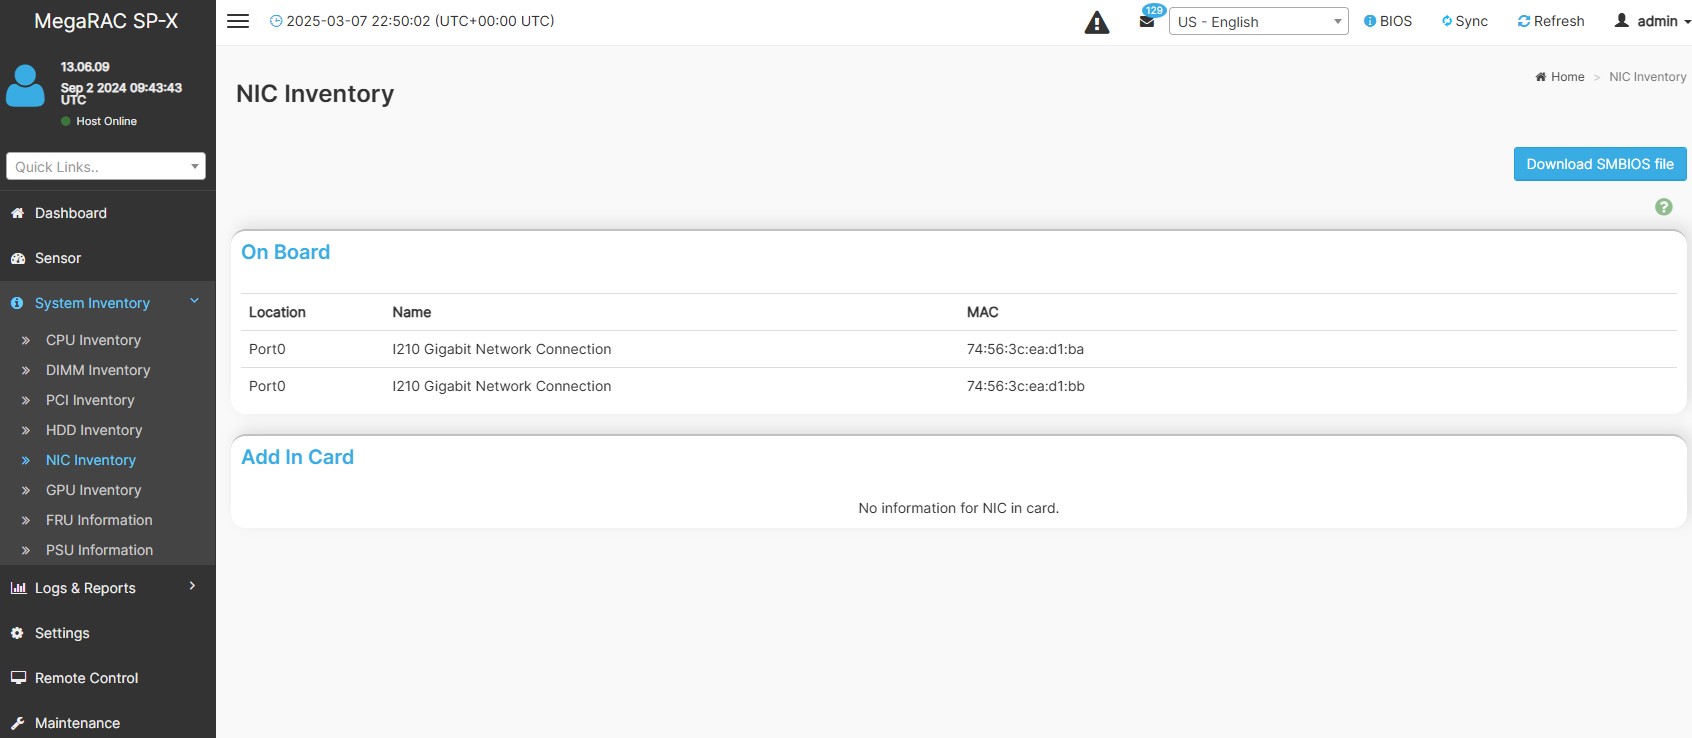Click the On Board section heading
Screen dimensions: 1692x738
click(x=285, y=252)
